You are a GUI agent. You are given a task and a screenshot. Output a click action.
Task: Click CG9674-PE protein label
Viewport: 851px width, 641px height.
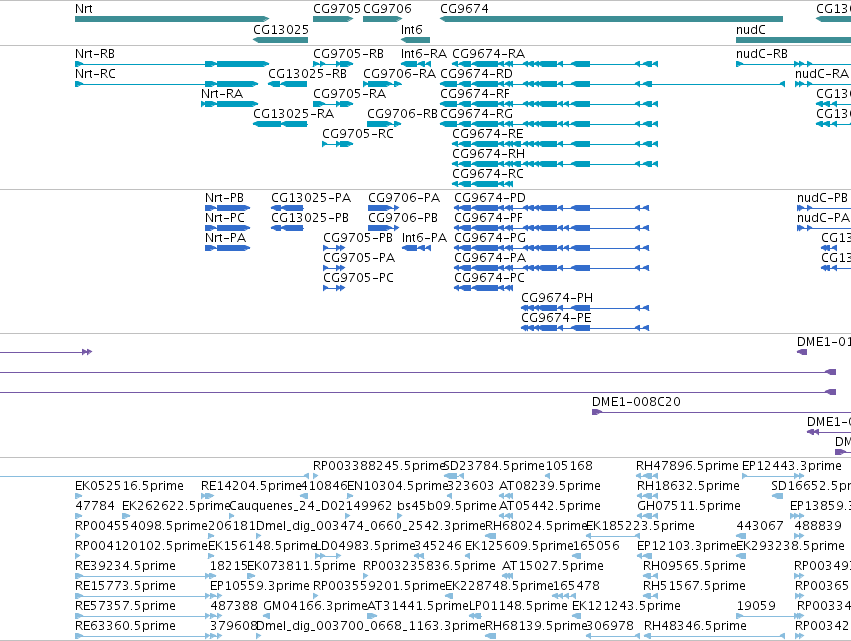point(556,318)
